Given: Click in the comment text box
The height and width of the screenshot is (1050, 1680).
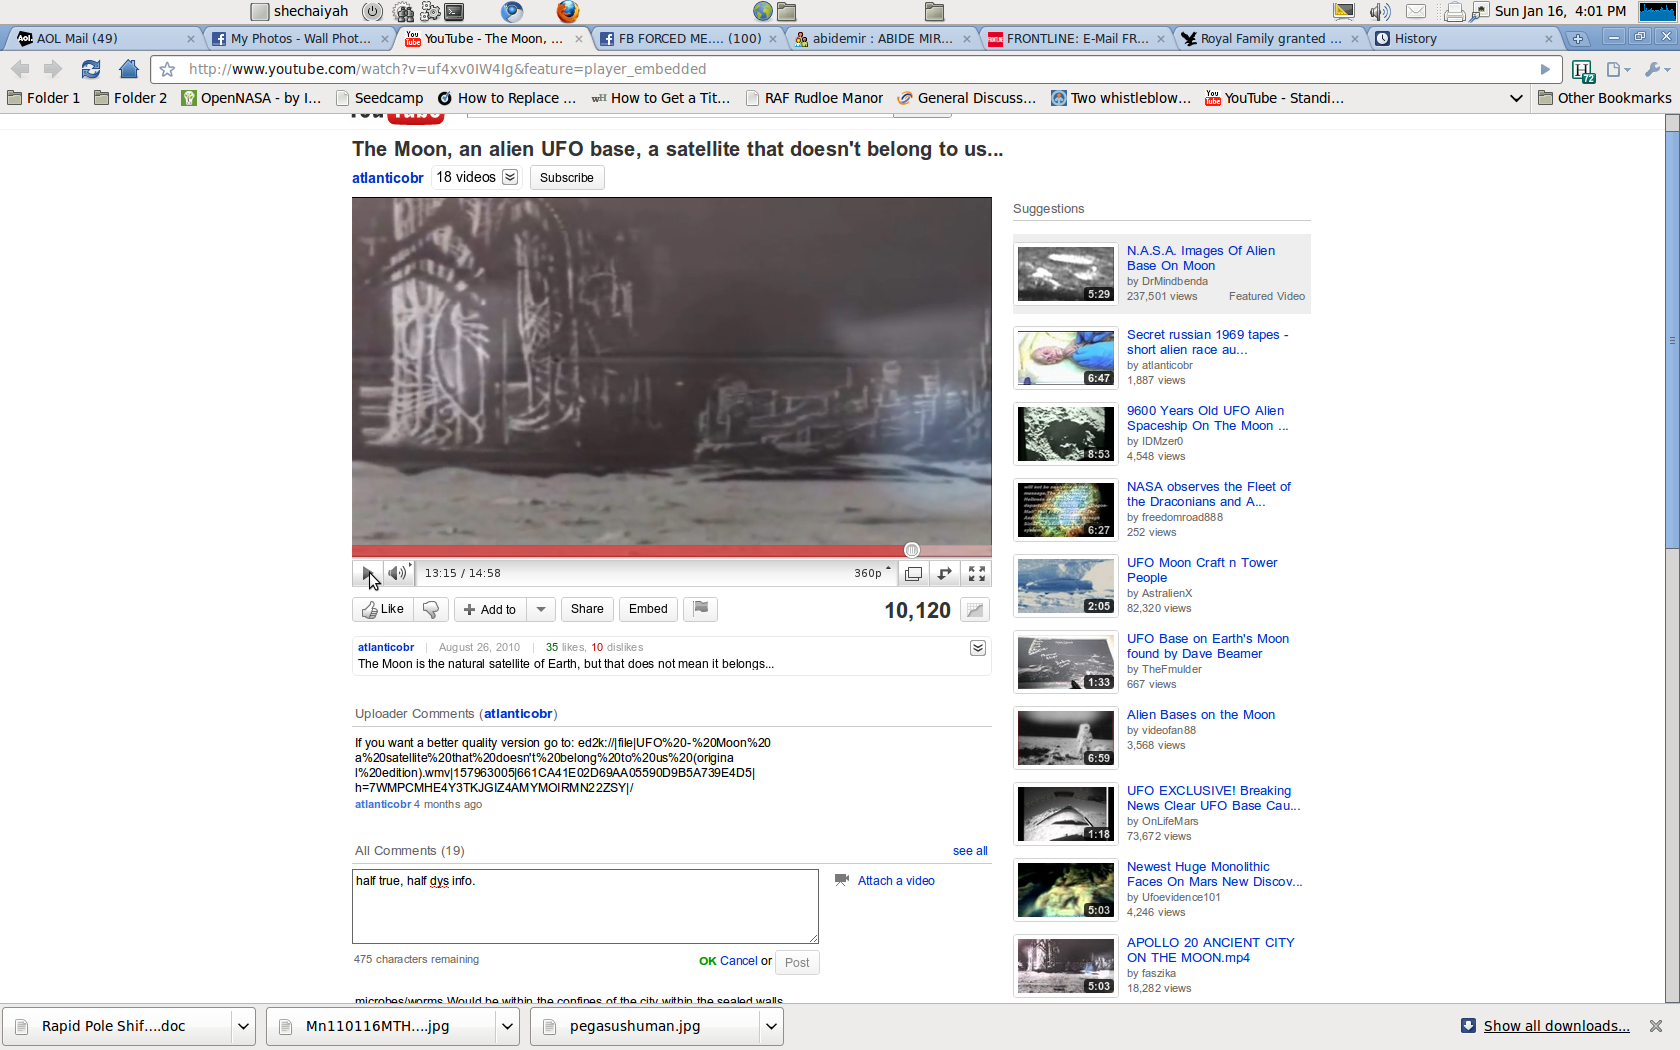Looking at the screenshot, I should (x=585, y=906).
